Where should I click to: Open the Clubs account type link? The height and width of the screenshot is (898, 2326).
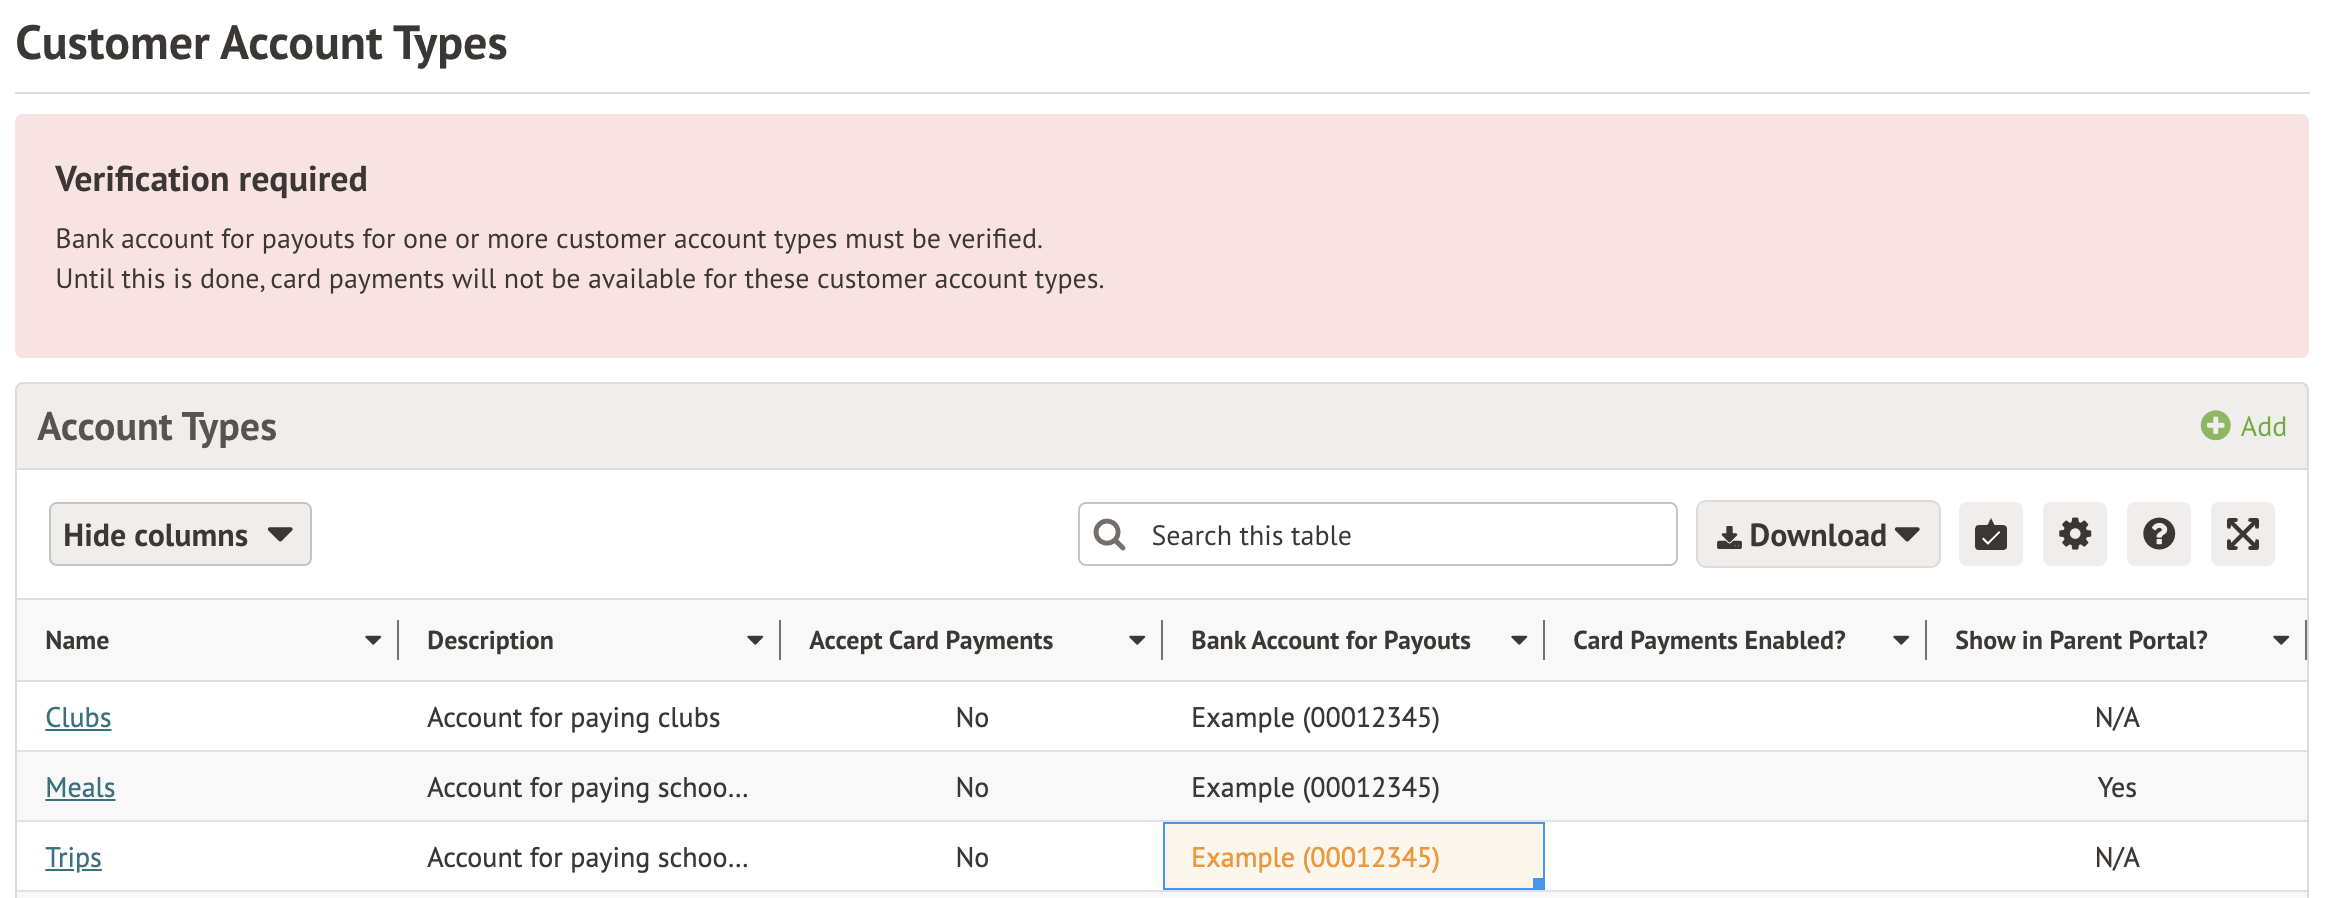point(78,718)
